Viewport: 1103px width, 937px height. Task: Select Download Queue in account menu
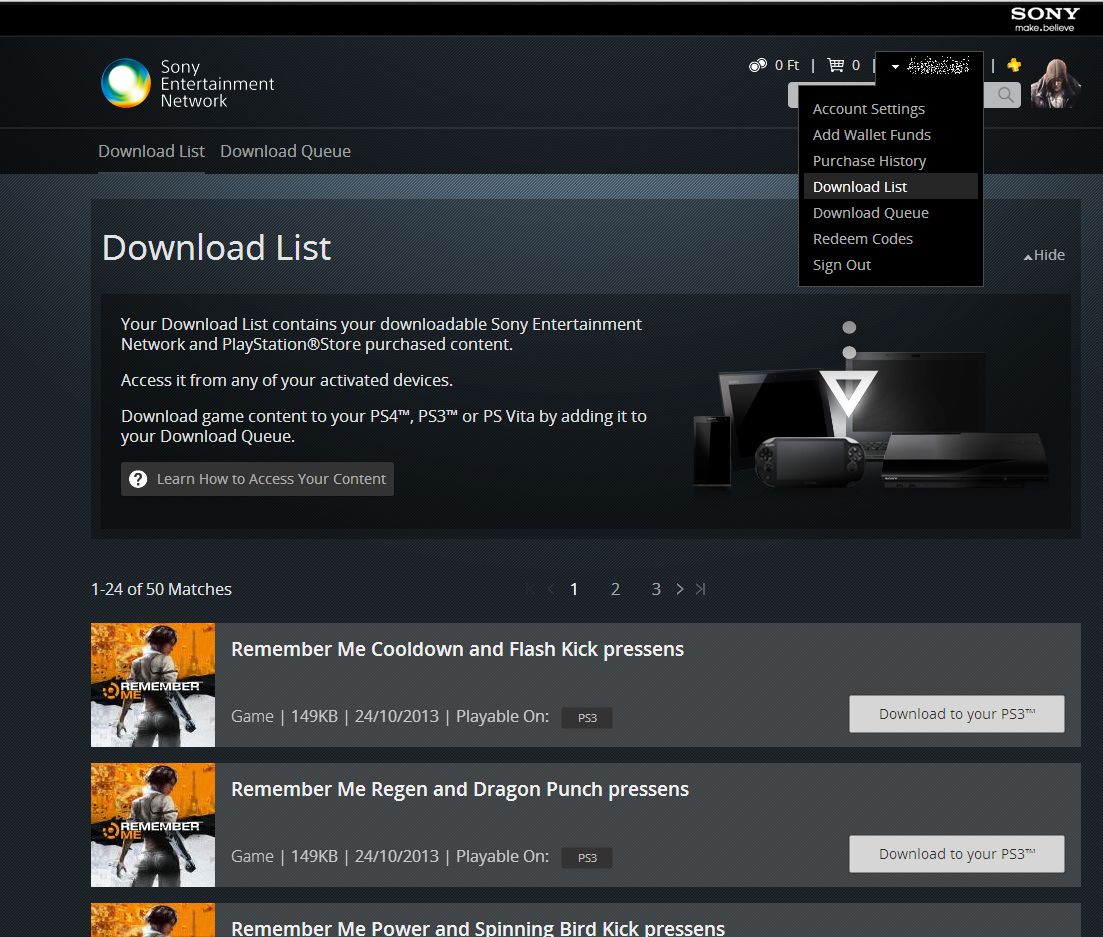point(871,212)
